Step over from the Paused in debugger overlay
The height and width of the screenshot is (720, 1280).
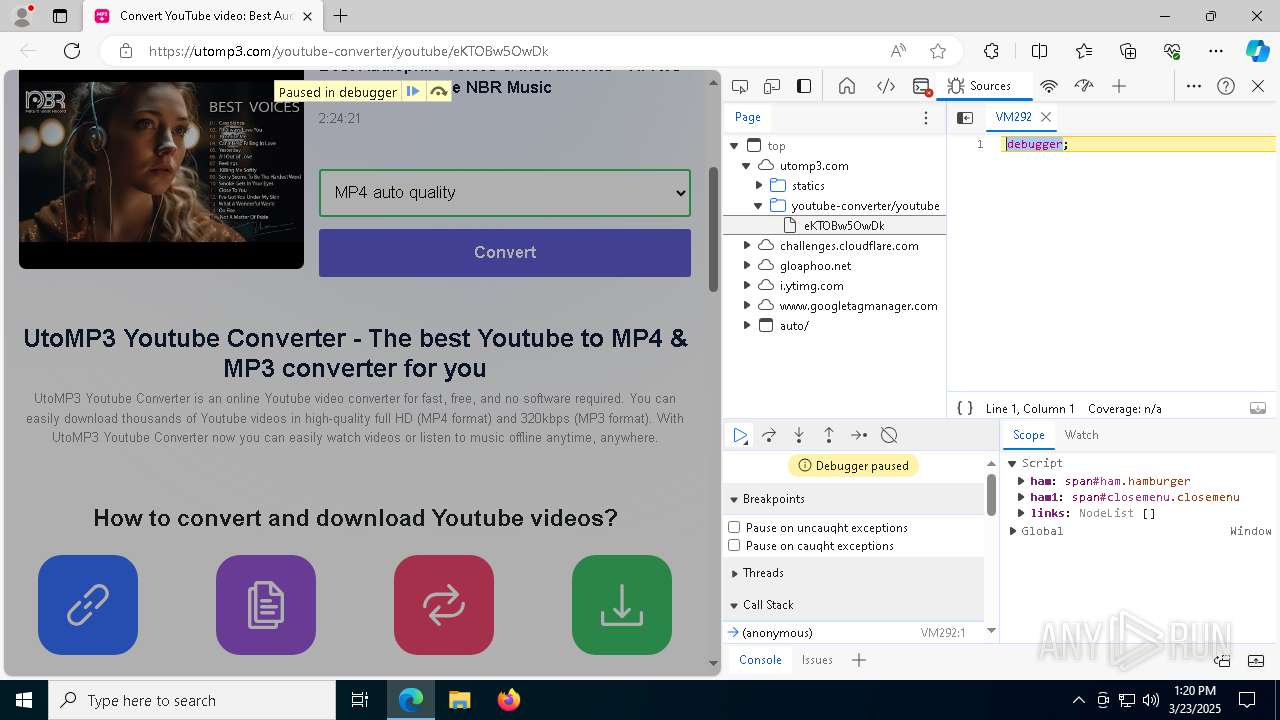[x=438, y=91]
